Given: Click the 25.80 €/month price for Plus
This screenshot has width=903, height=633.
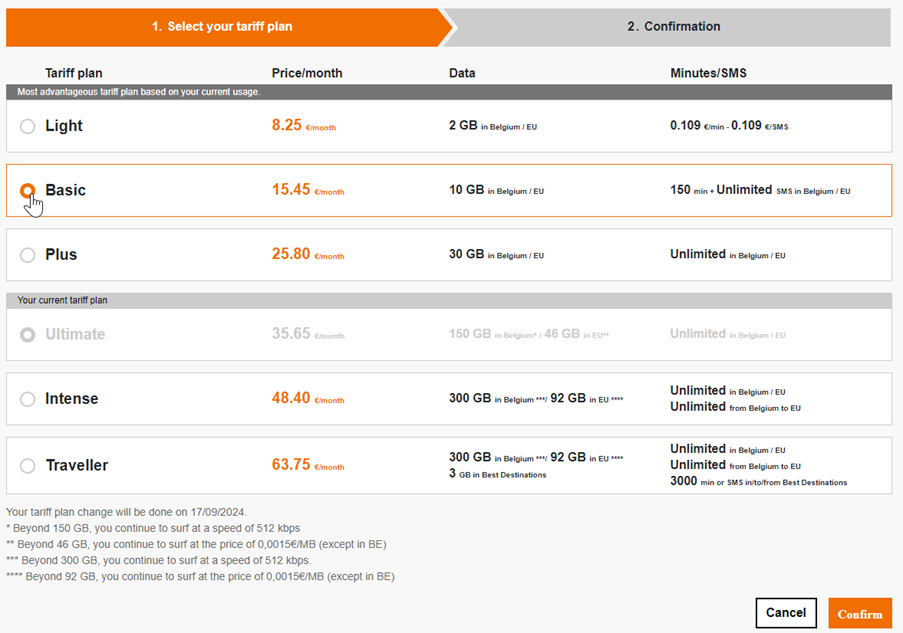Looking at the screenshot, I should point(306,255).
